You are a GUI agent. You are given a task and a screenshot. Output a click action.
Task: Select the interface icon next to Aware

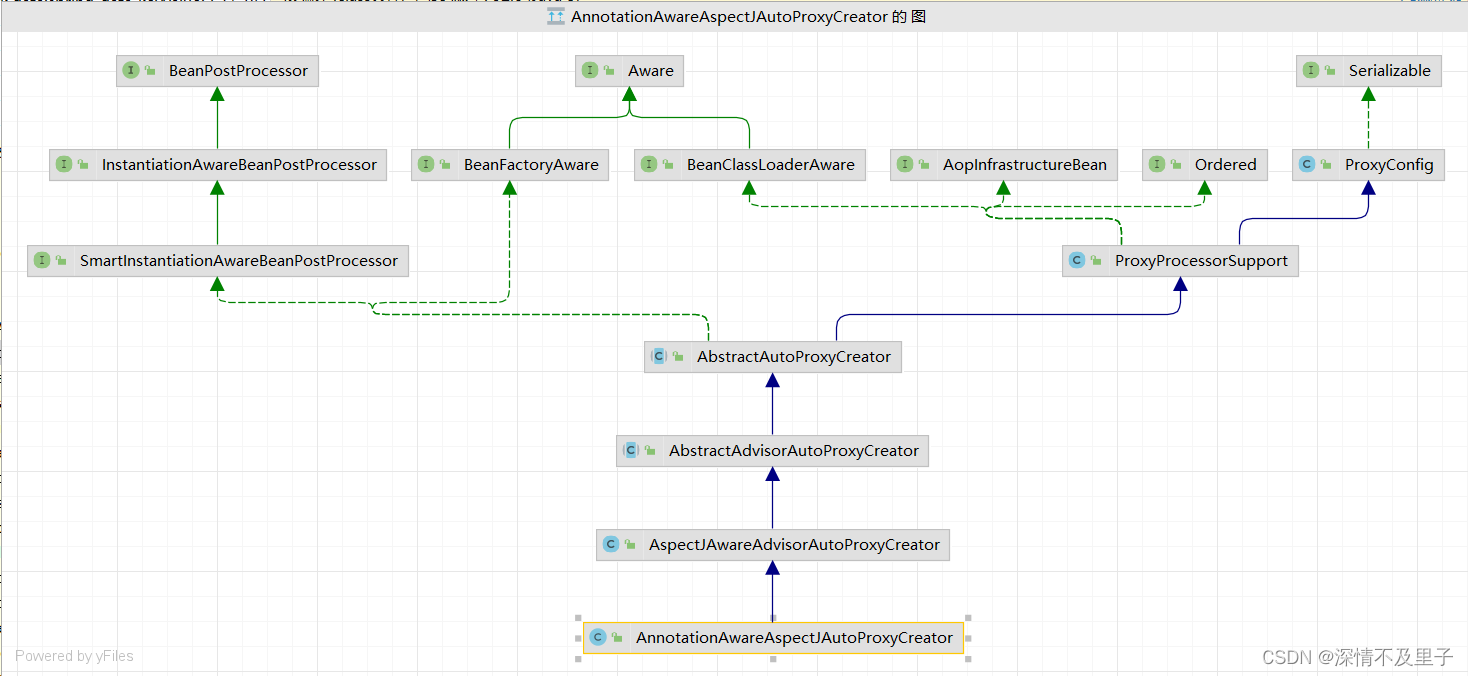(x=591, y=70)
